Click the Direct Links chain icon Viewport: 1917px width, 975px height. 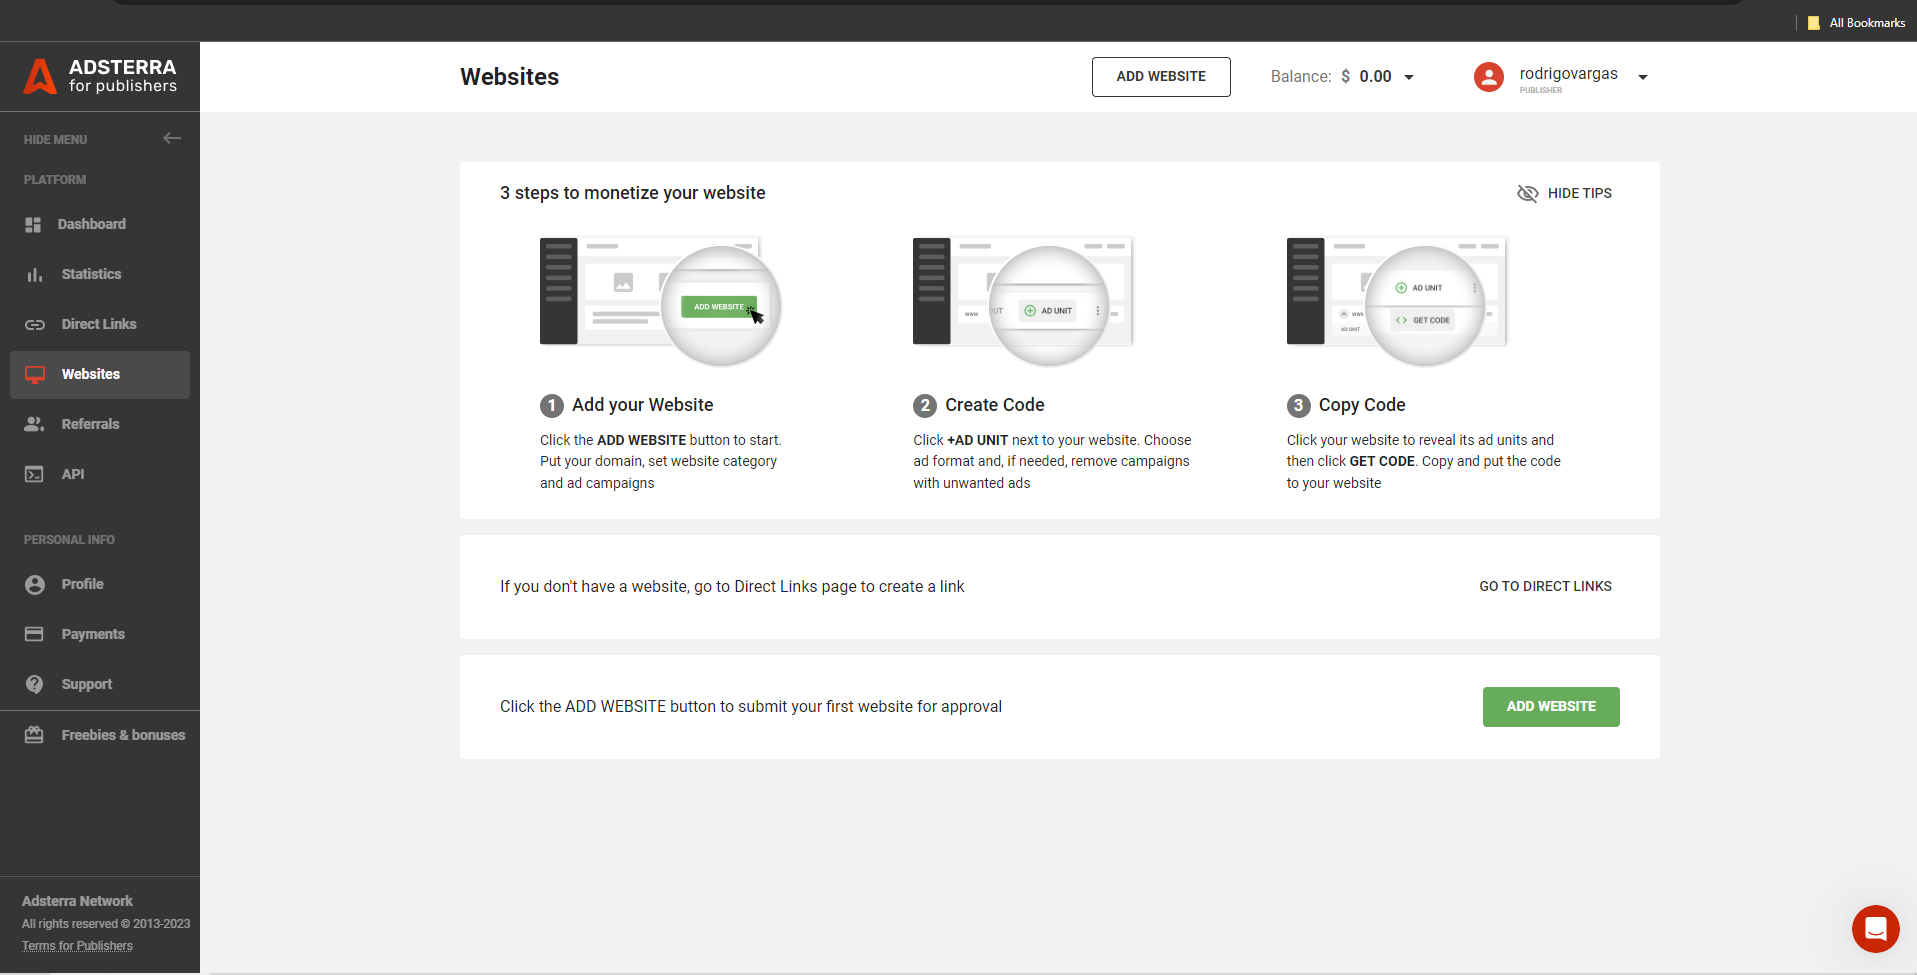pos(35,325)
